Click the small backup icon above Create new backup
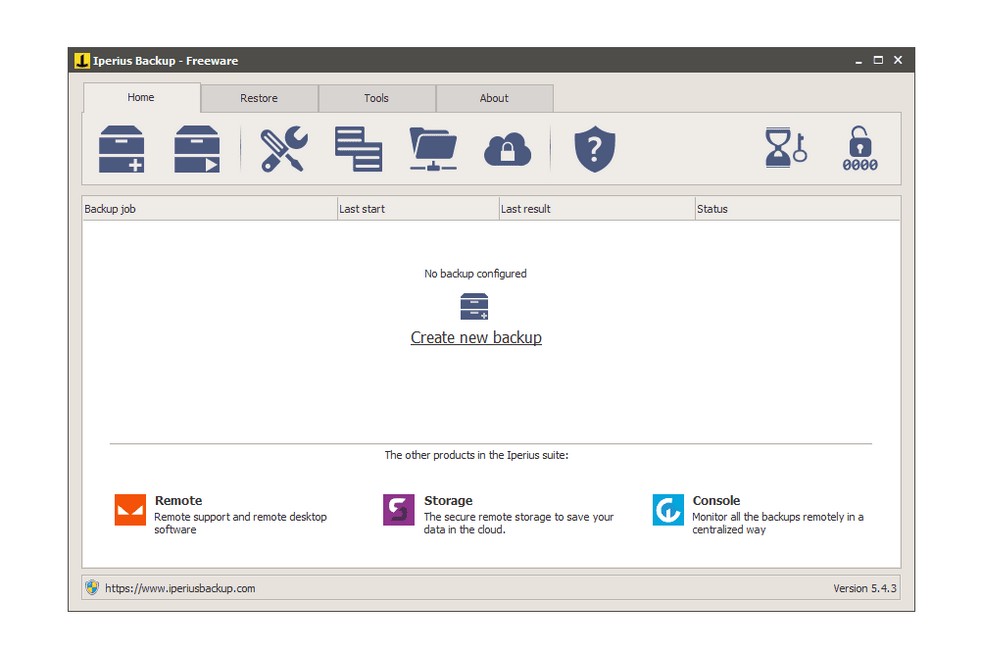982x655 pixels. 474,306
